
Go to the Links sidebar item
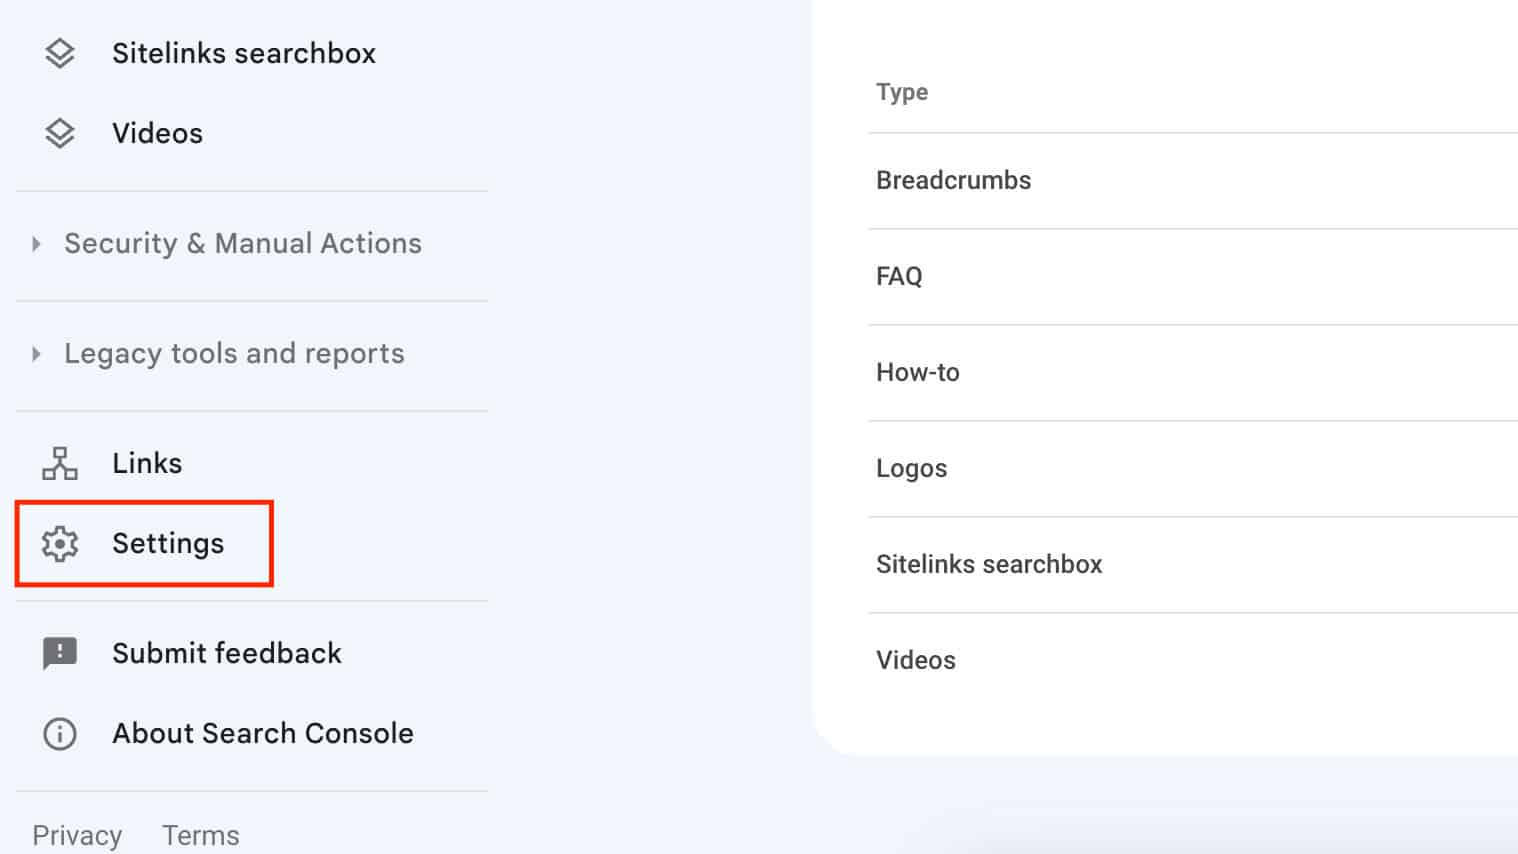pos(147,463)
